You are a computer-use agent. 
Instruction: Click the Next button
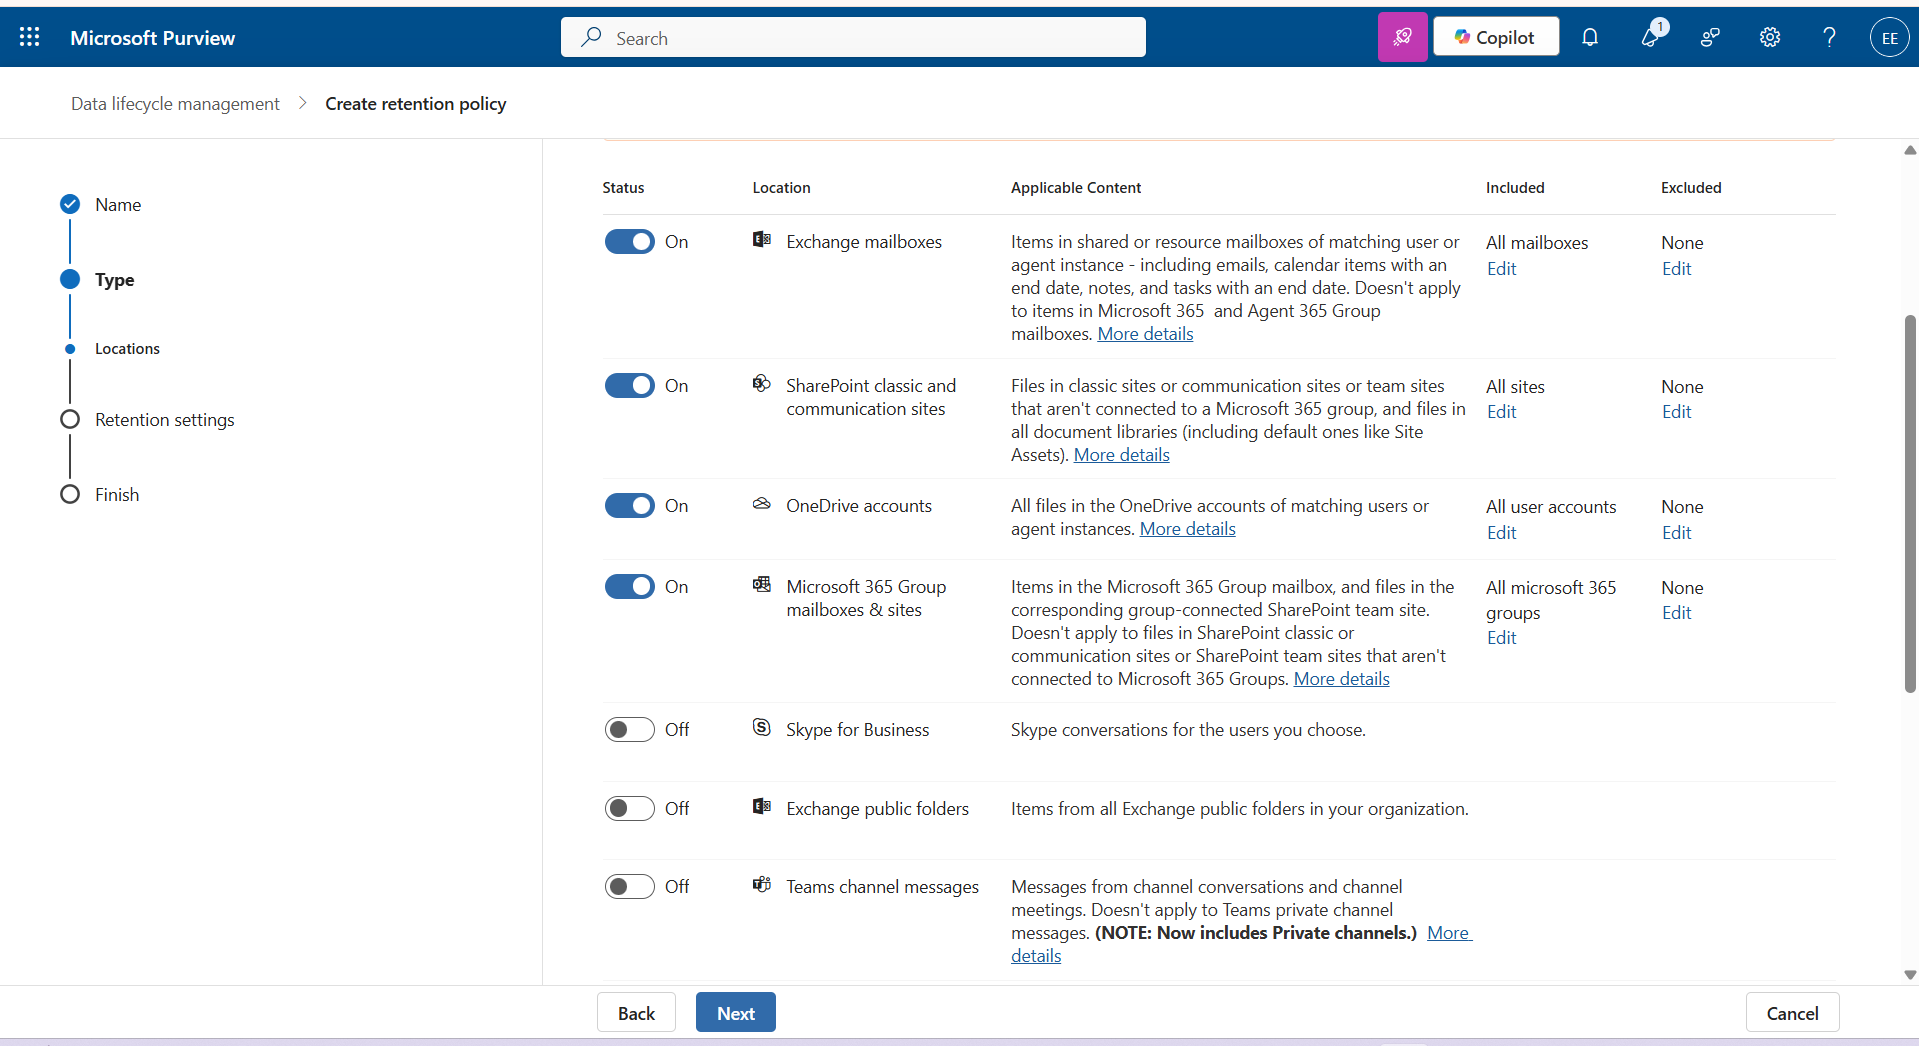point(735,1013)
